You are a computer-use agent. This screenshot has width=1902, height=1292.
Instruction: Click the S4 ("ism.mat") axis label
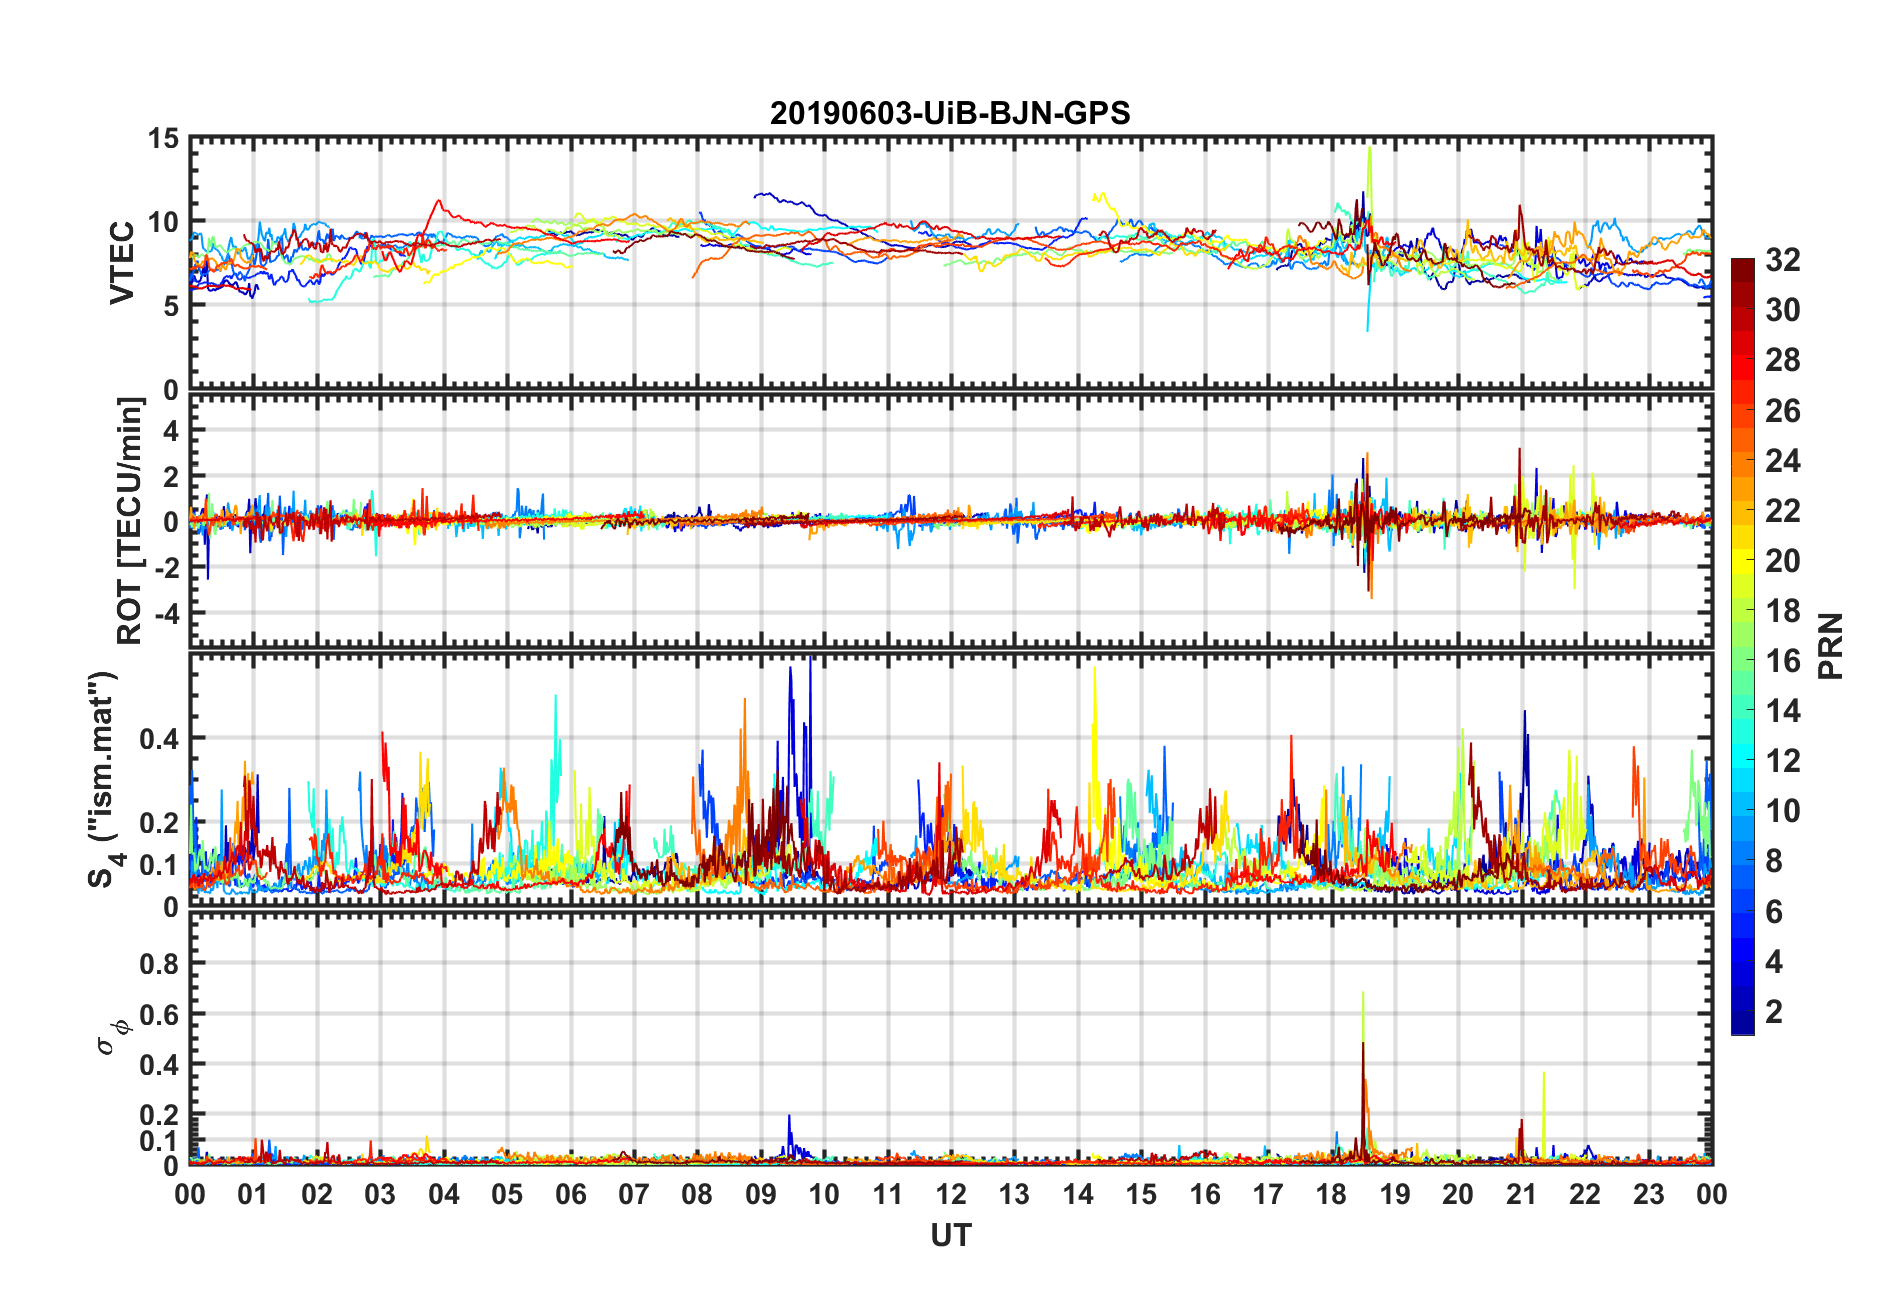point(103,779)
